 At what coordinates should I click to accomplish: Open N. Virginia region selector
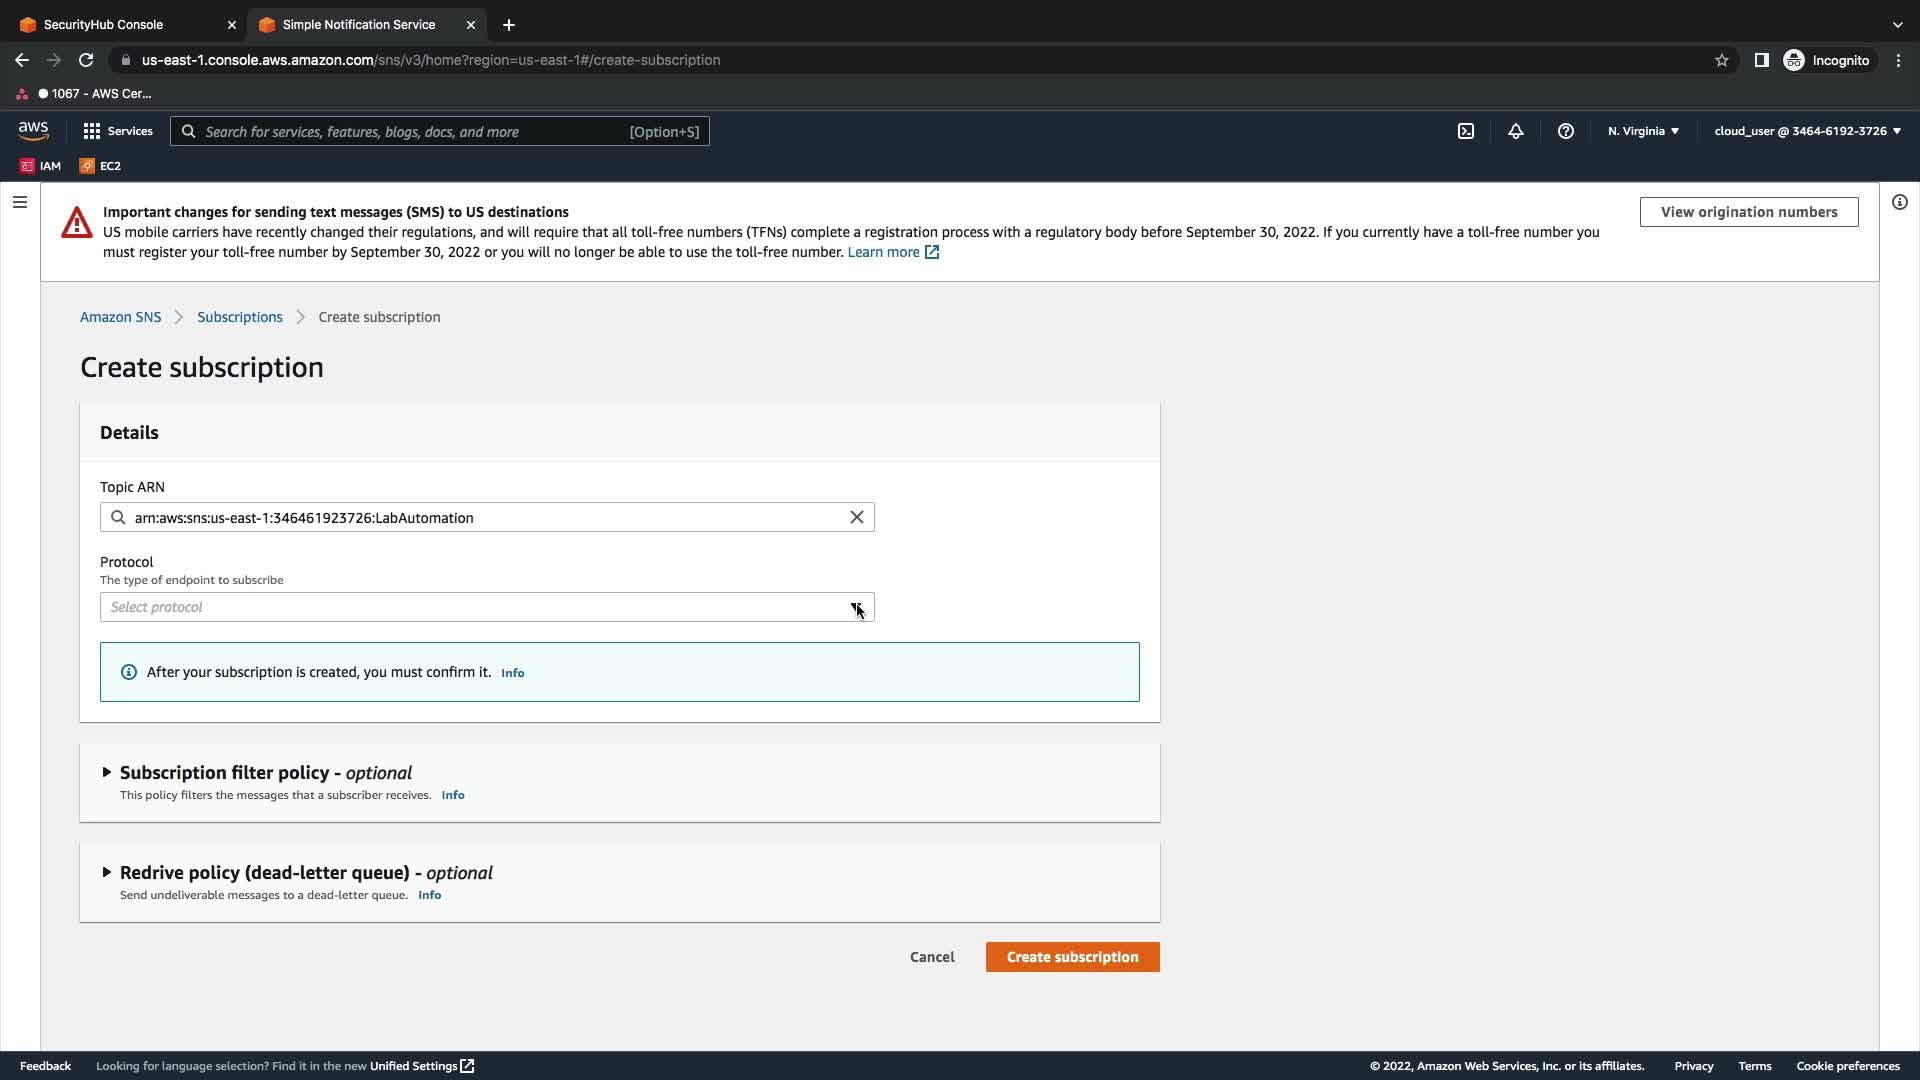[x=1643, y=131]
